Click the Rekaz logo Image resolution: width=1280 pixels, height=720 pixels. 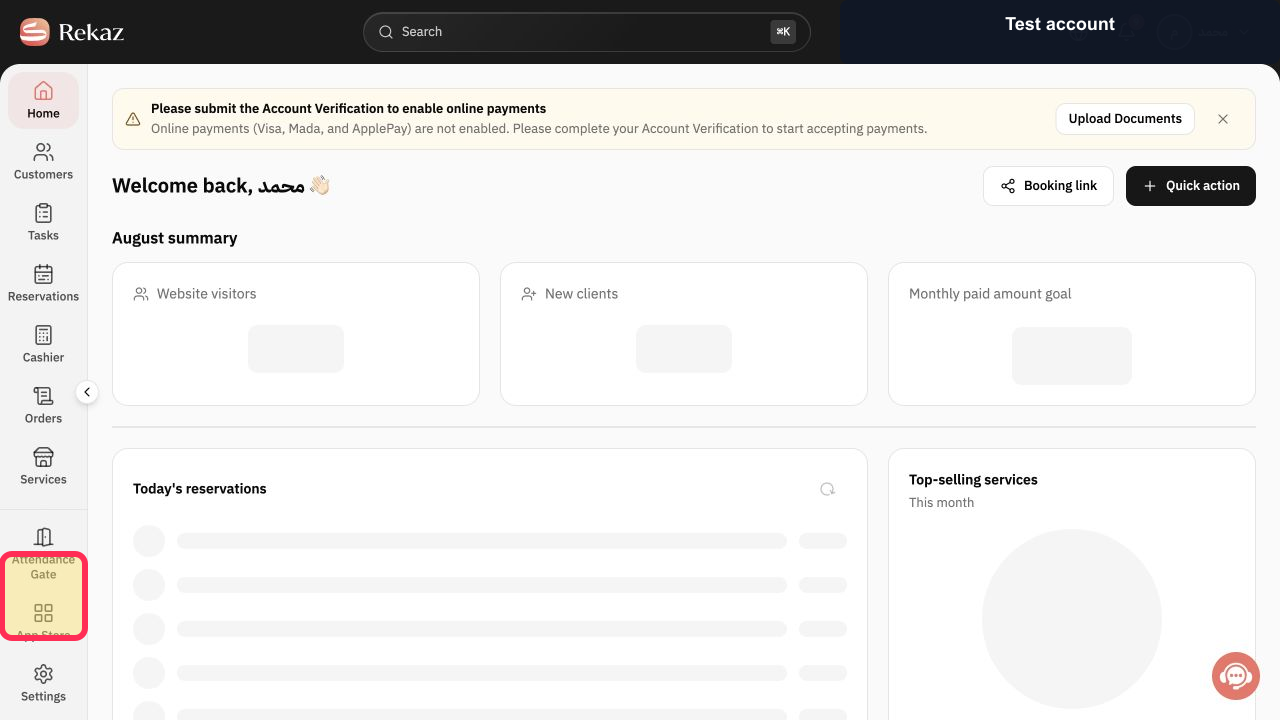pyautogui.click(x=72, y=32)
